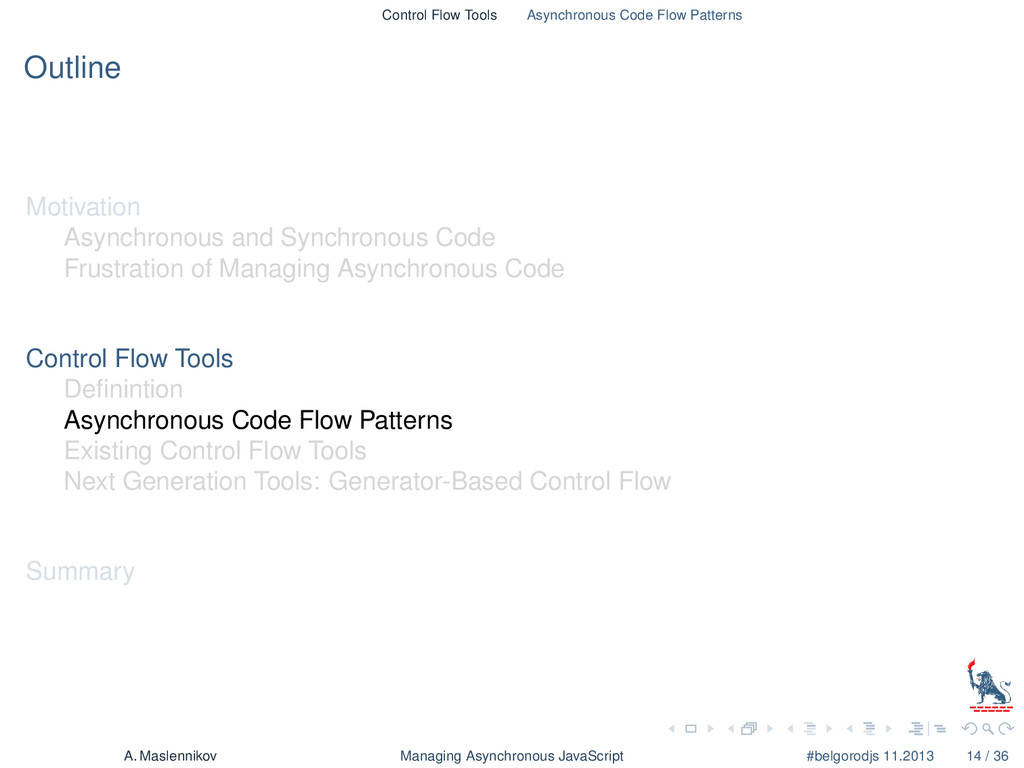Open Asynchronous Code Flow Patterns header tab

coord(634,15)
